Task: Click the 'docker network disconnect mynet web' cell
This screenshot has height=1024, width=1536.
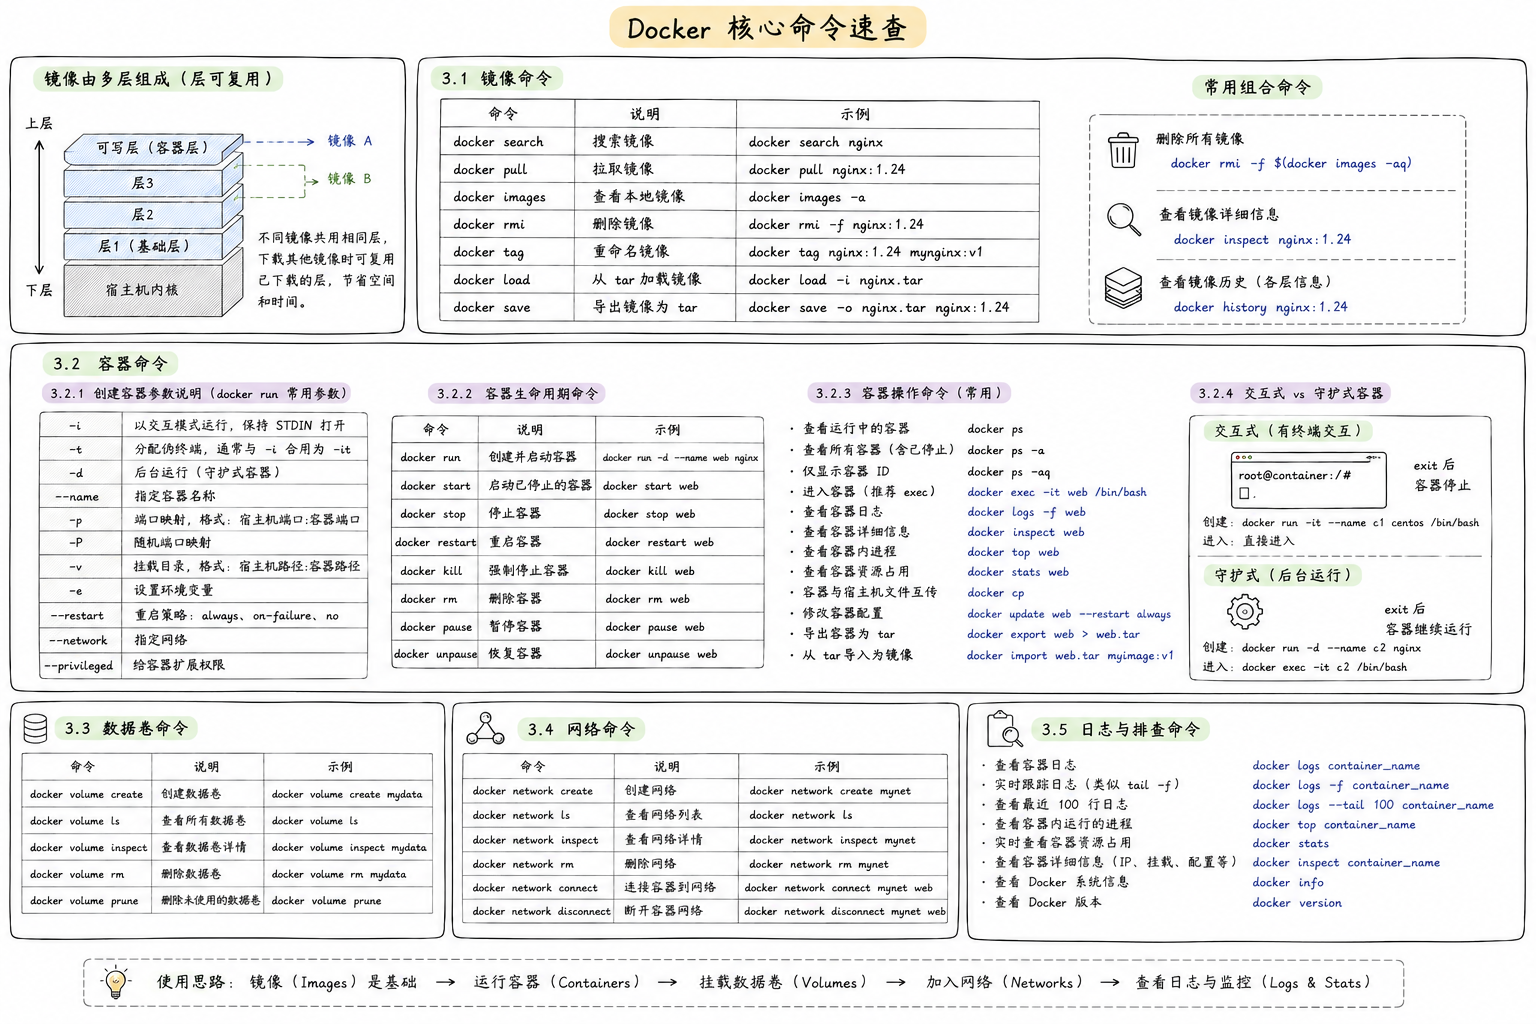Action: point(843,911)
